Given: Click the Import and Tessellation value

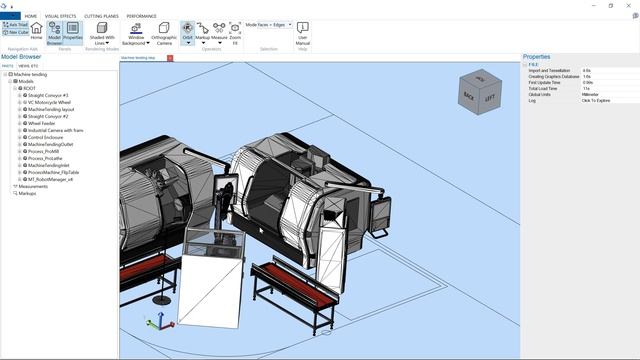Looking at the screenshot, I should 586,71.
